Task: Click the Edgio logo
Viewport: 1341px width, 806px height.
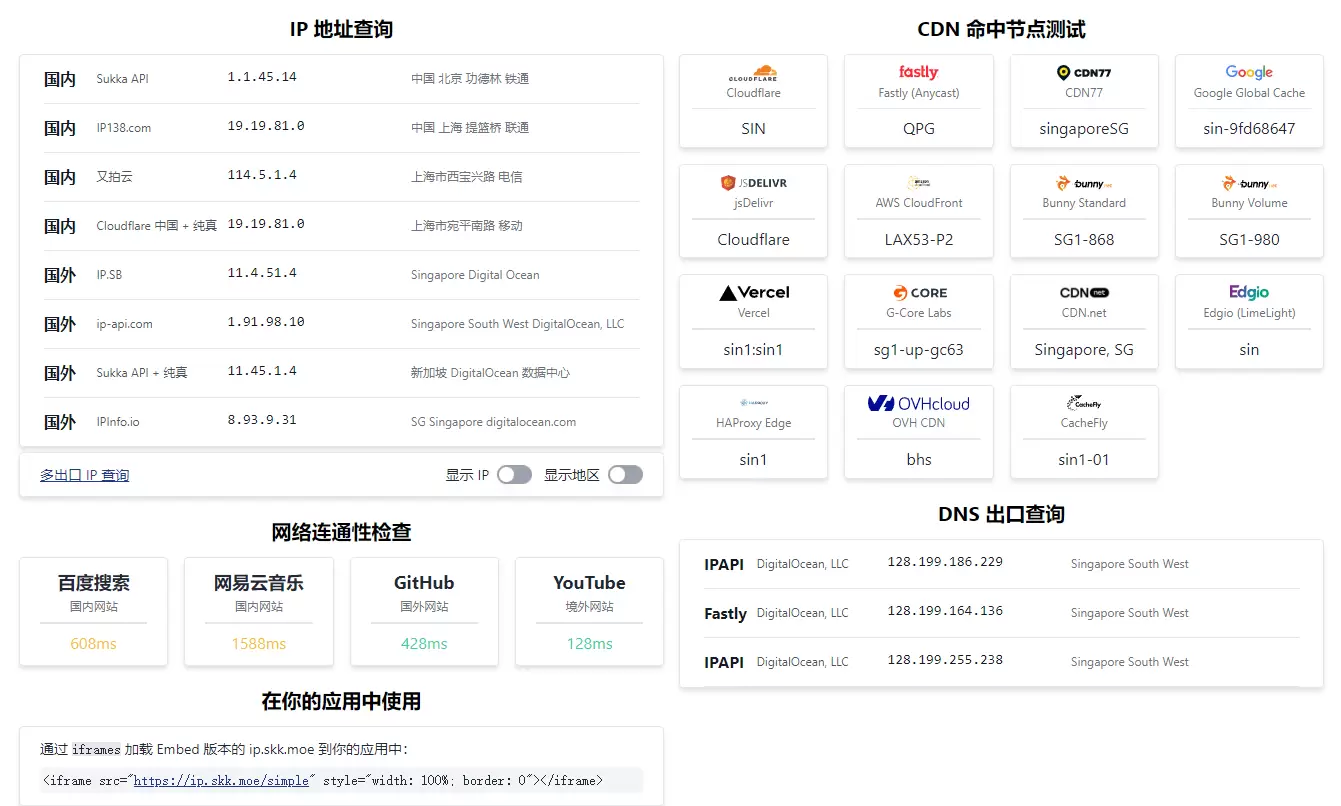Action: 1249,293
